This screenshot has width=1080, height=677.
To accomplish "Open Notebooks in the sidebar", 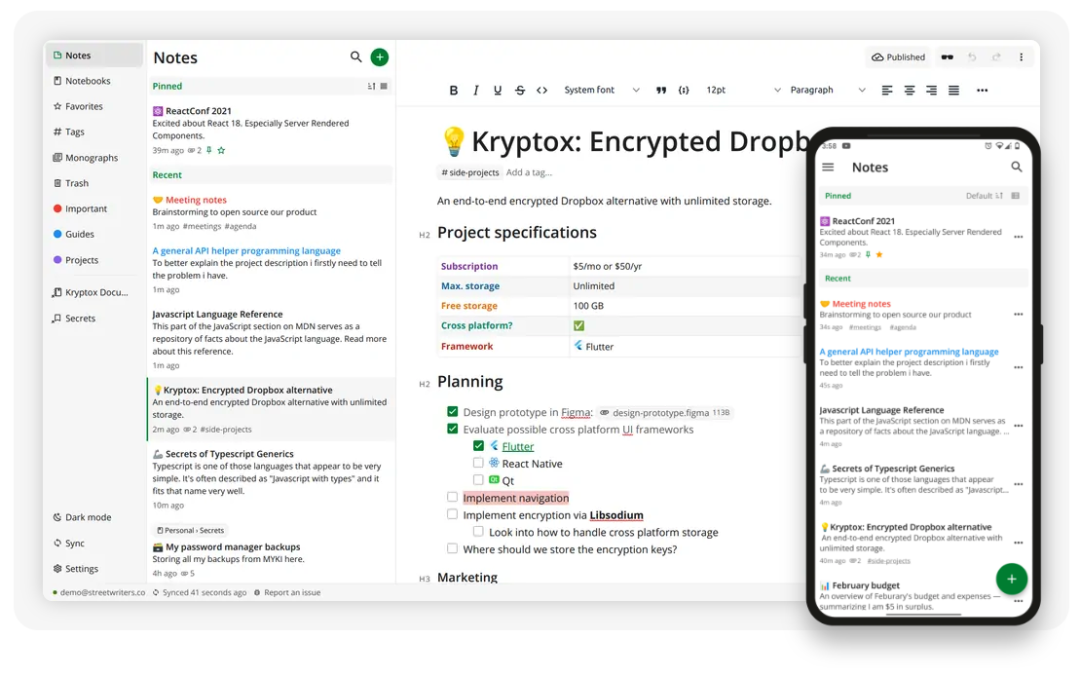I will click(94, 81).
